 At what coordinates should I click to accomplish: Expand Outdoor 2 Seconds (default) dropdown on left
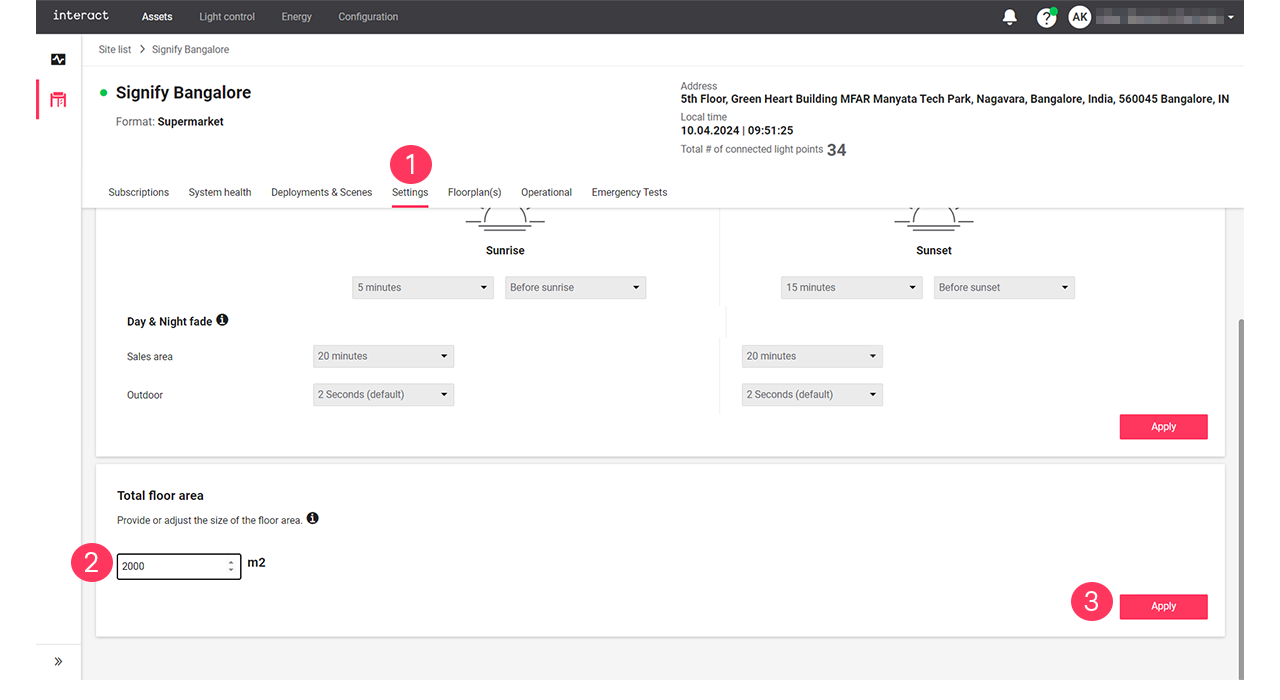coord(383,395)
